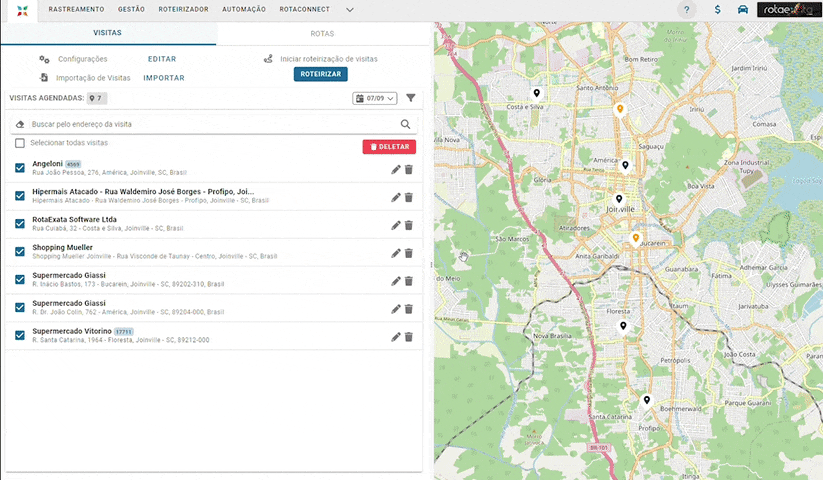Delete the Angeloni visit with trash icon

tap(409, 169)
